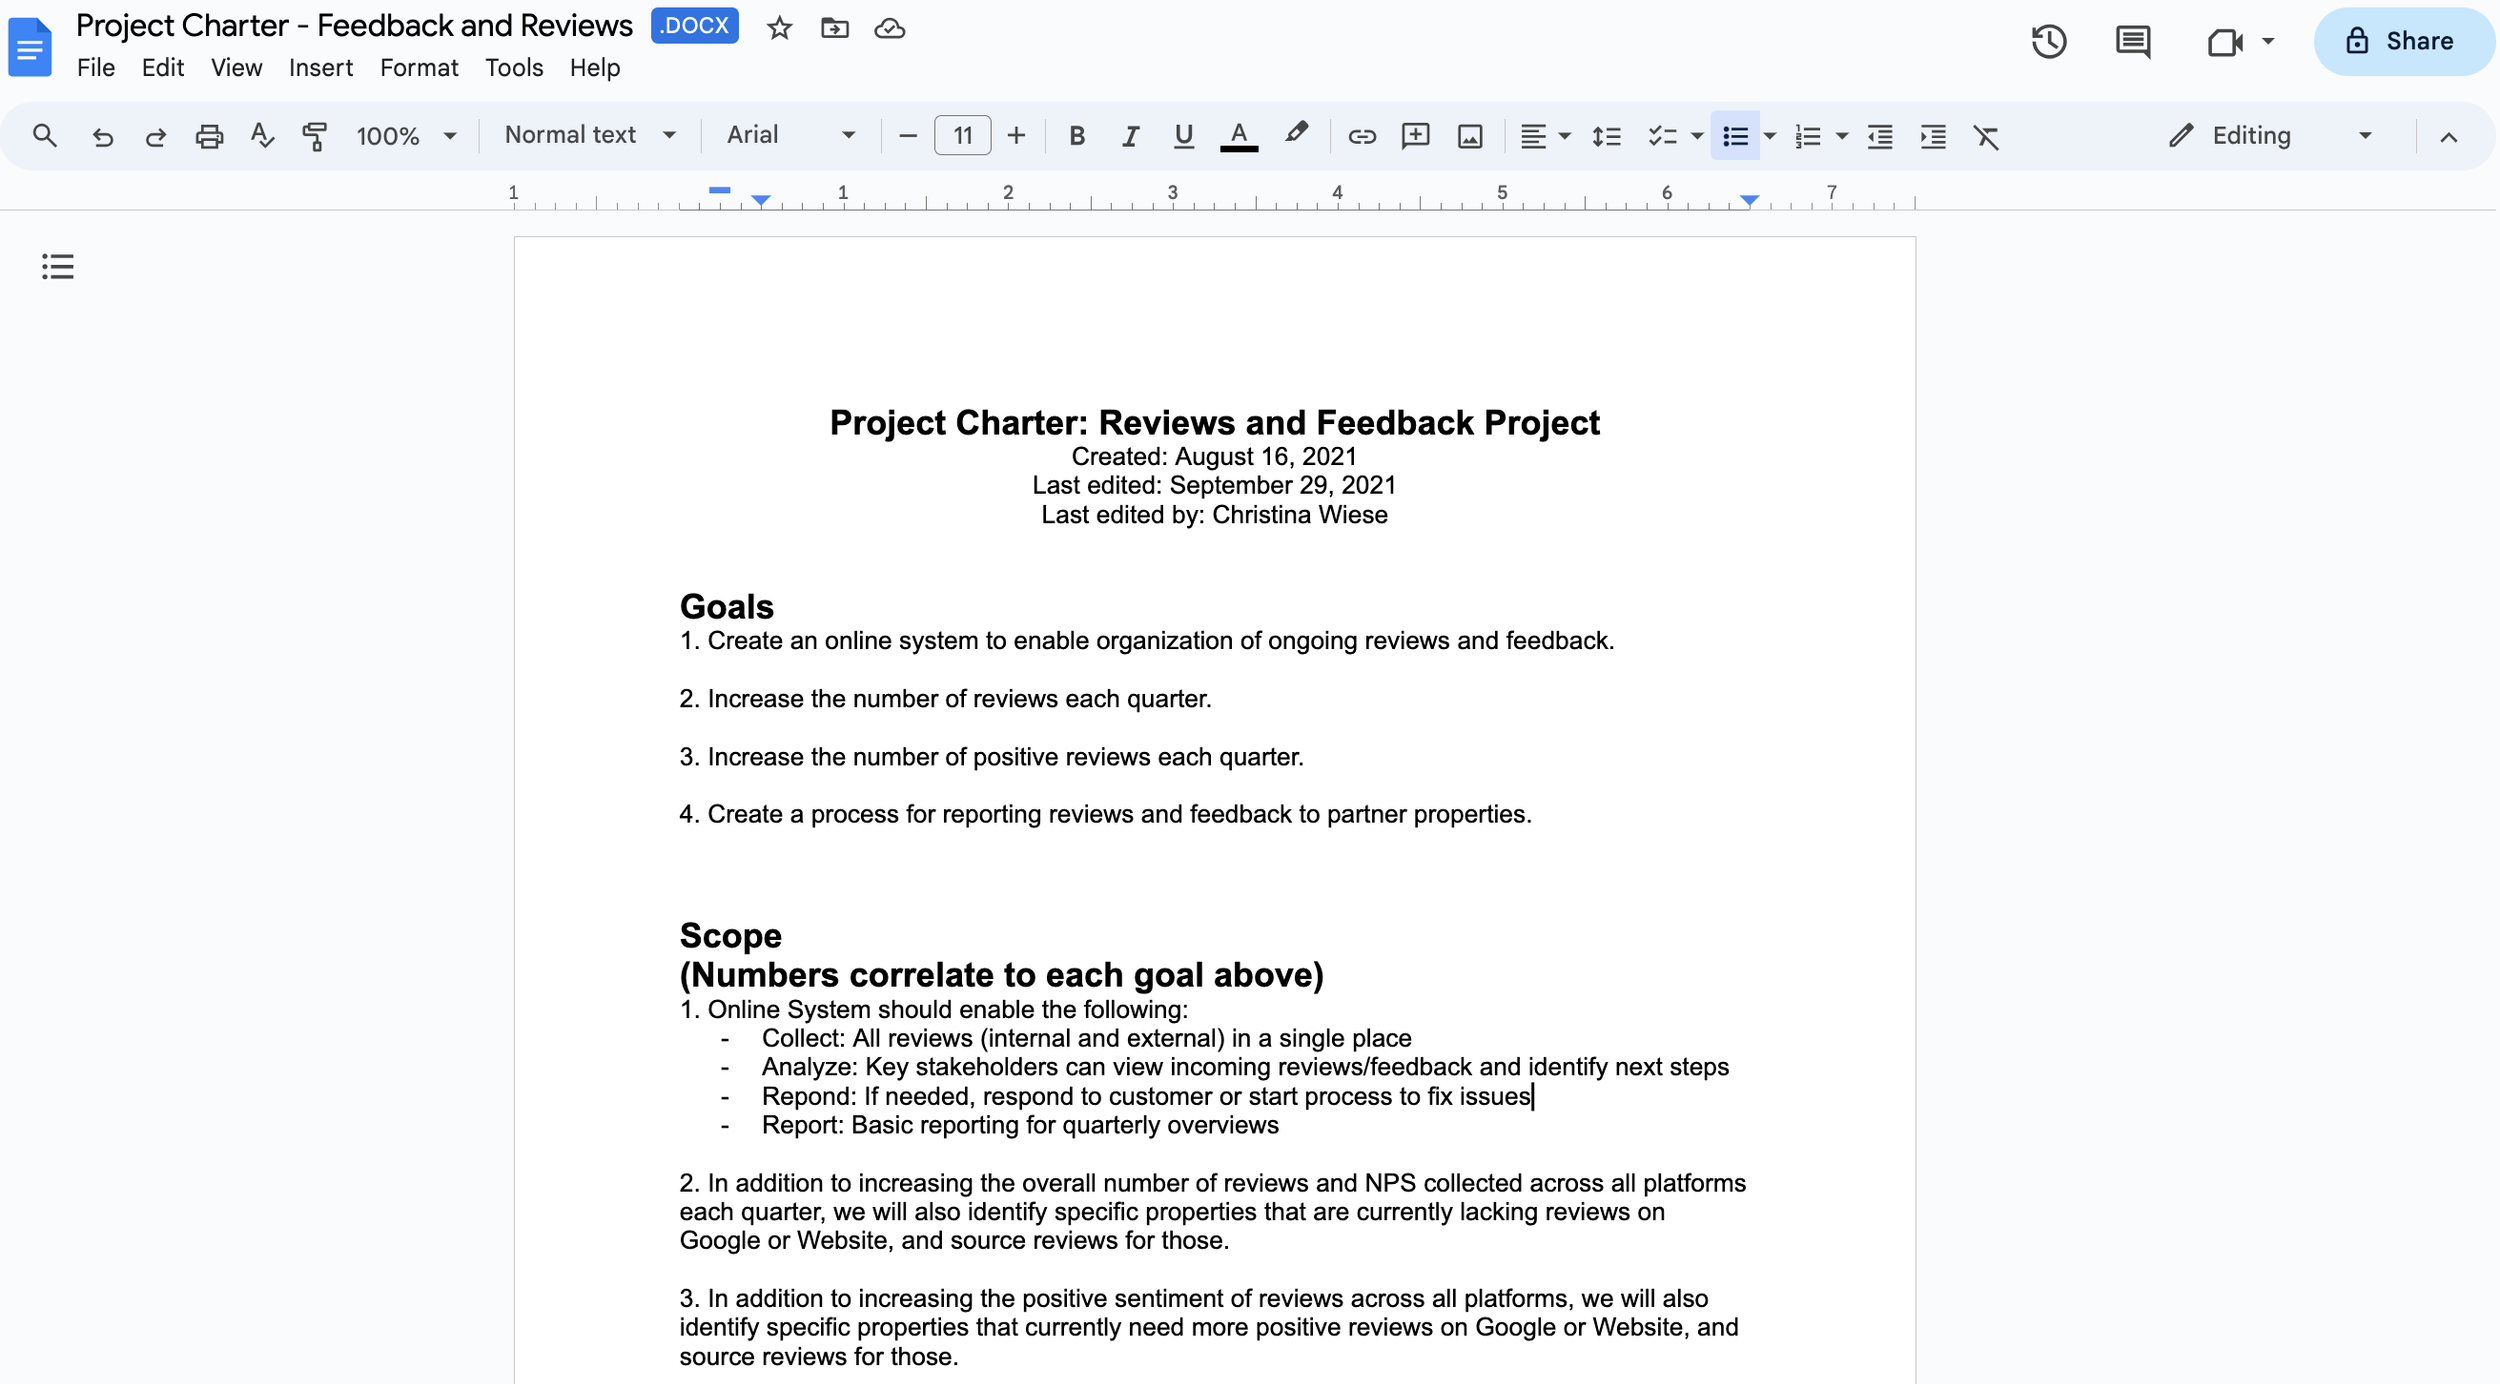The height and width of the screenshot is (1384, 2500).
Task: Open the zoom level dropdown
Action: [406, 135]
